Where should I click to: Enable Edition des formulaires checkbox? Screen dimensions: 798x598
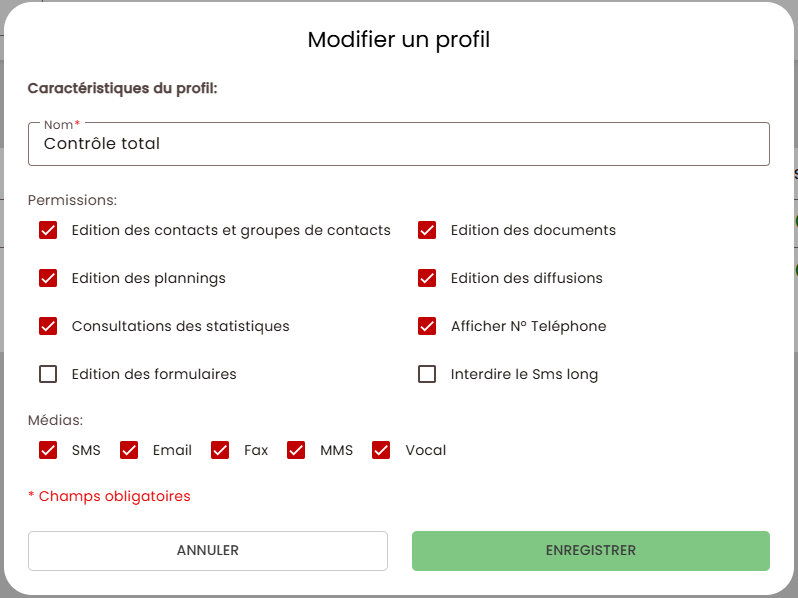(x=48, y=374)
